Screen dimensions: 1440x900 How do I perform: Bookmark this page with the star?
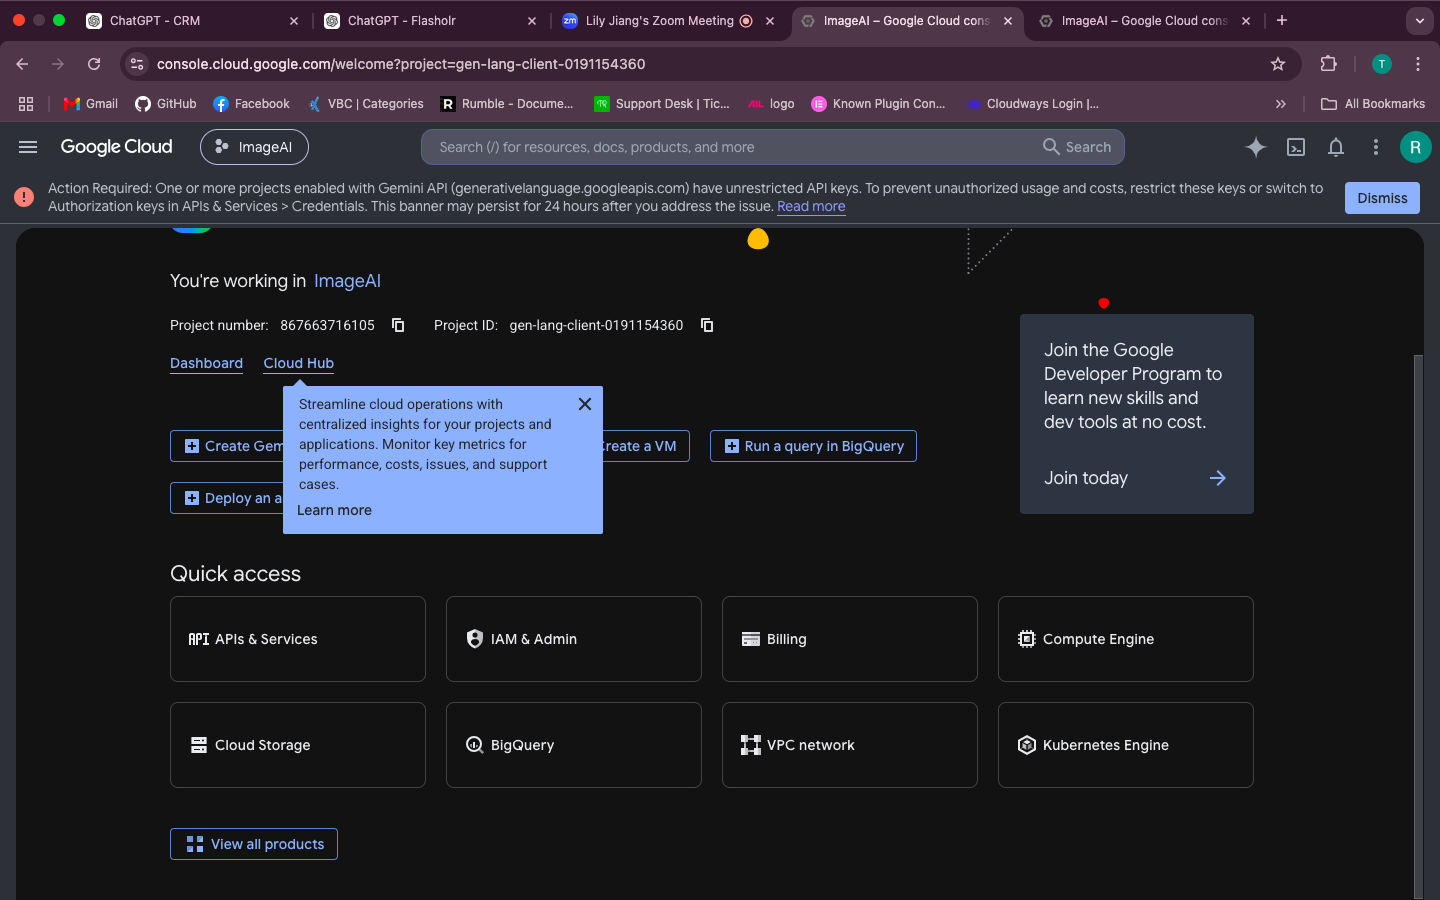pos(1278,64)
